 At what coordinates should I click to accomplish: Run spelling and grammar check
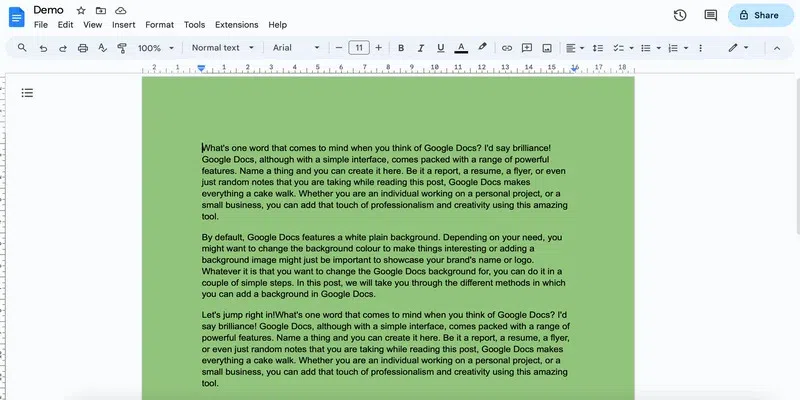[x=103, y=48]
